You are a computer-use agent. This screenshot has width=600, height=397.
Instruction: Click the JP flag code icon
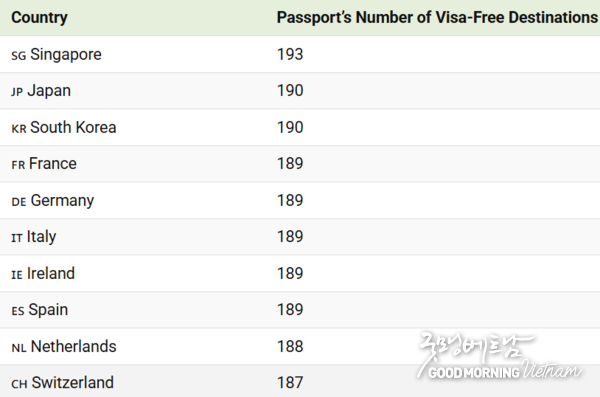17,92
